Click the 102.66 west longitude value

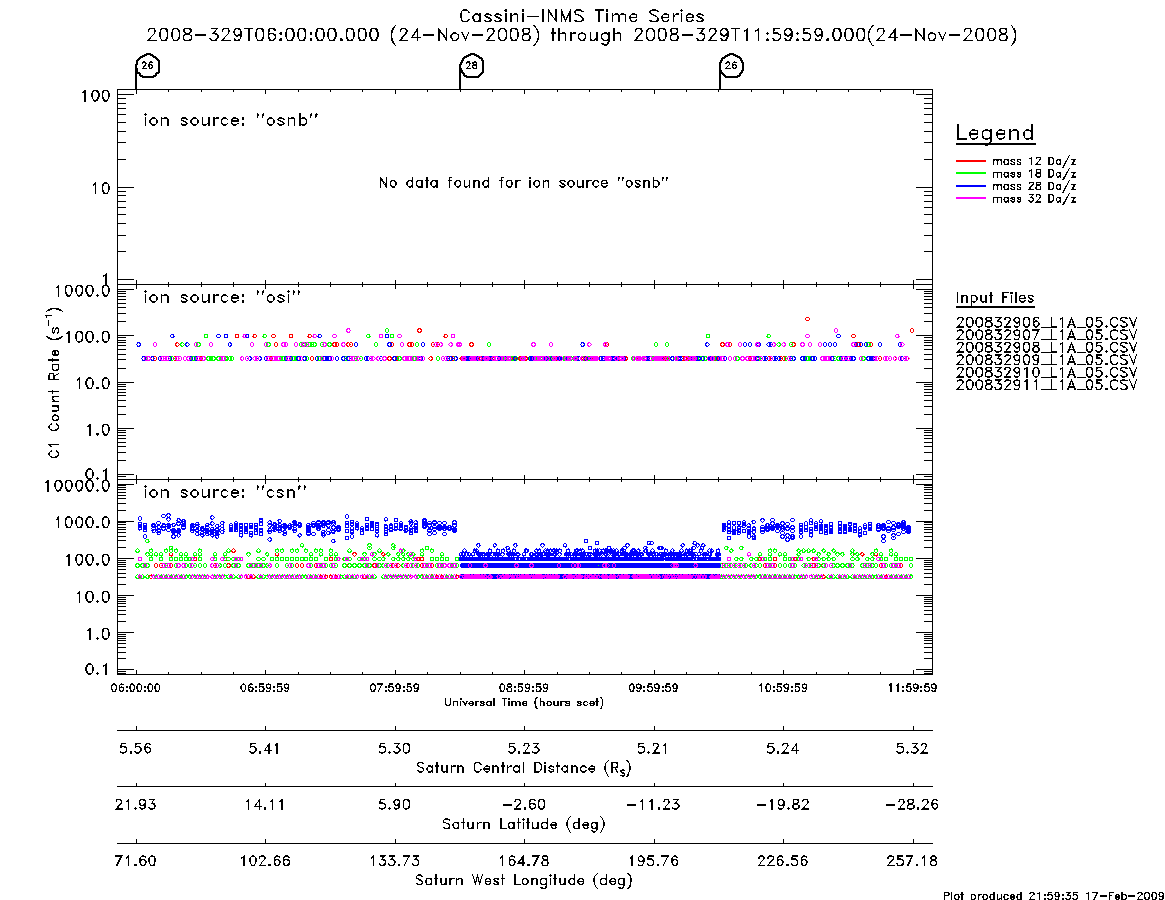(265, 861)
